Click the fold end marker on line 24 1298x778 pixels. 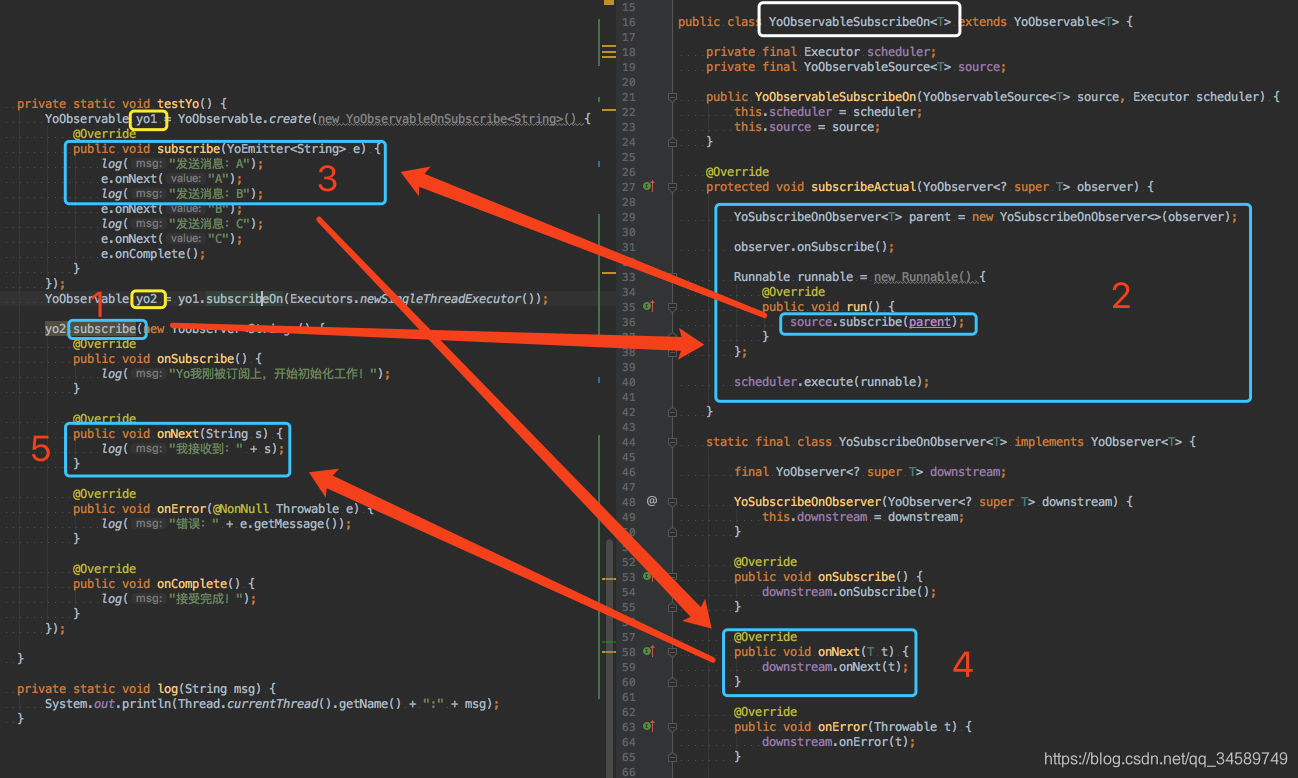(x=673, y=142)
